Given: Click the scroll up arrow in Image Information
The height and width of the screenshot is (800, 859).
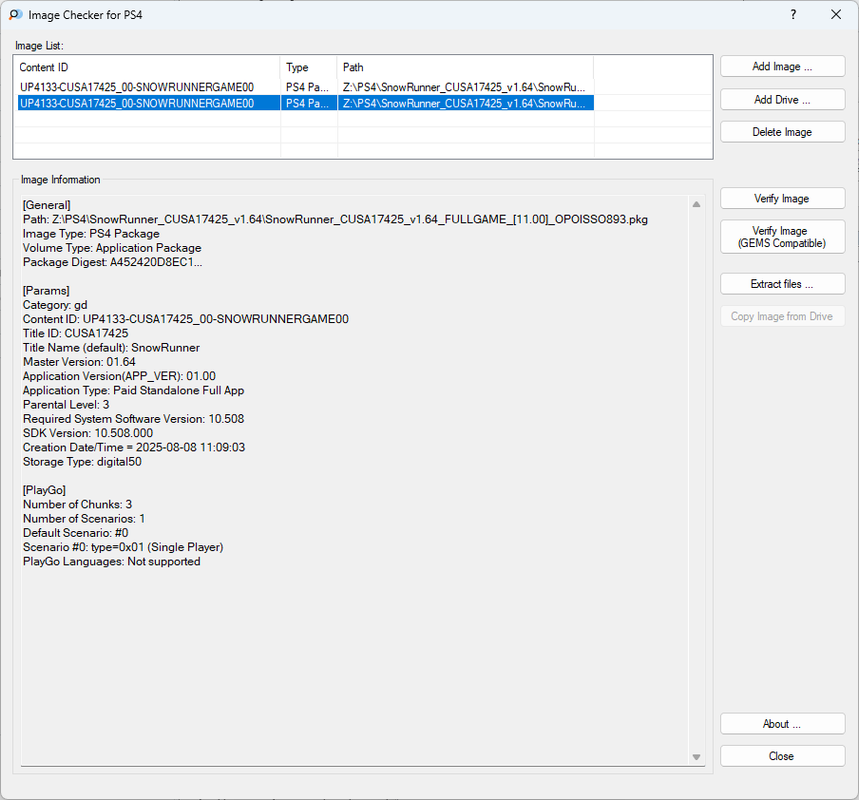Looking at the screenshot, I should (696, 204).
